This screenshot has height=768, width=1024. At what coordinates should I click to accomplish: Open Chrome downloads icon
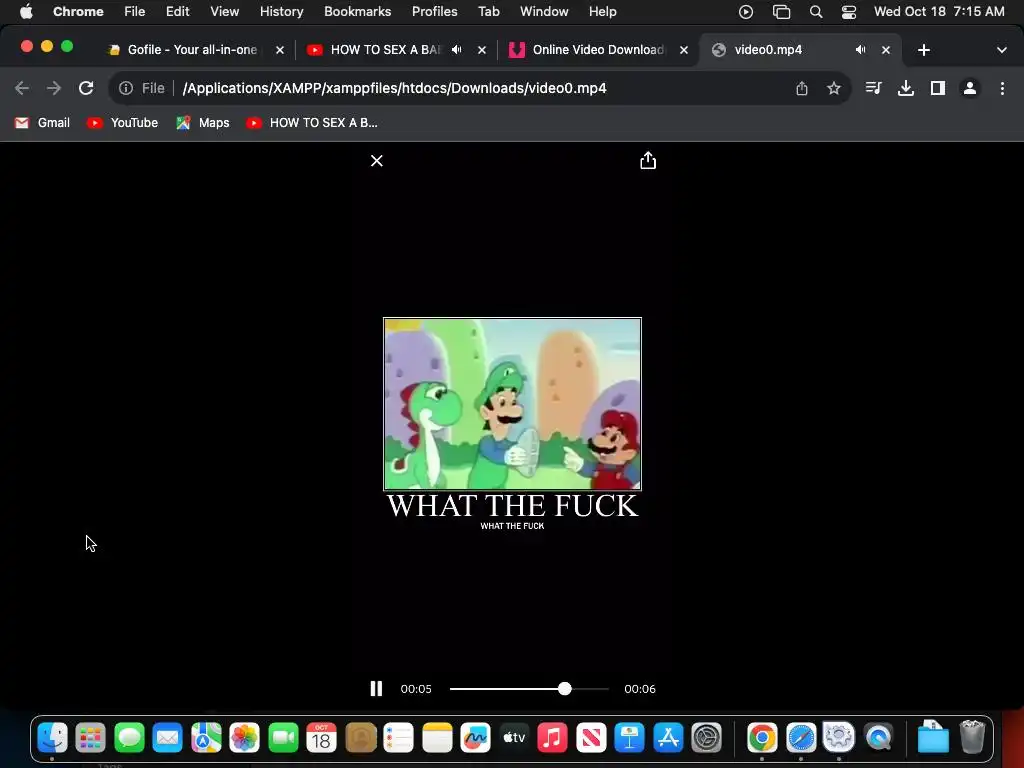click(906, 88)
